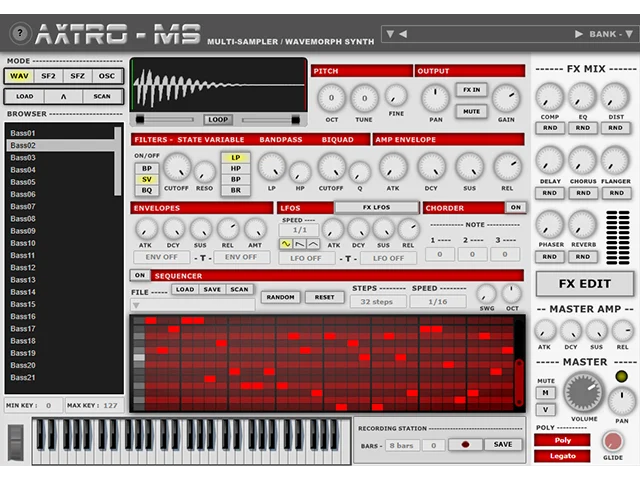This screenshot has height=480, width=640.
Task: Click the FINE tune knob
Action: [396, 96]
